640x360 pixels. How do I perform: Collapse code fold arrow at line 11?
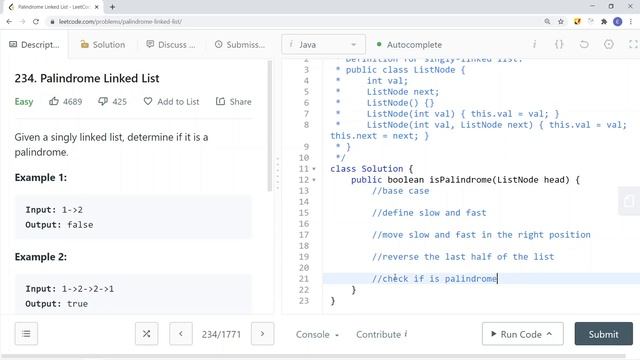coord(314,169)
